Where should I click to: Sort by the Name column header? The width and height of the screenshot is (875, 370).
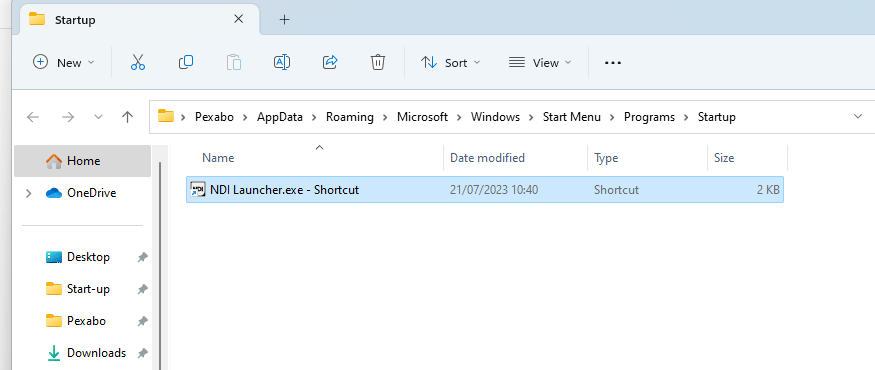tap(315, 158)
